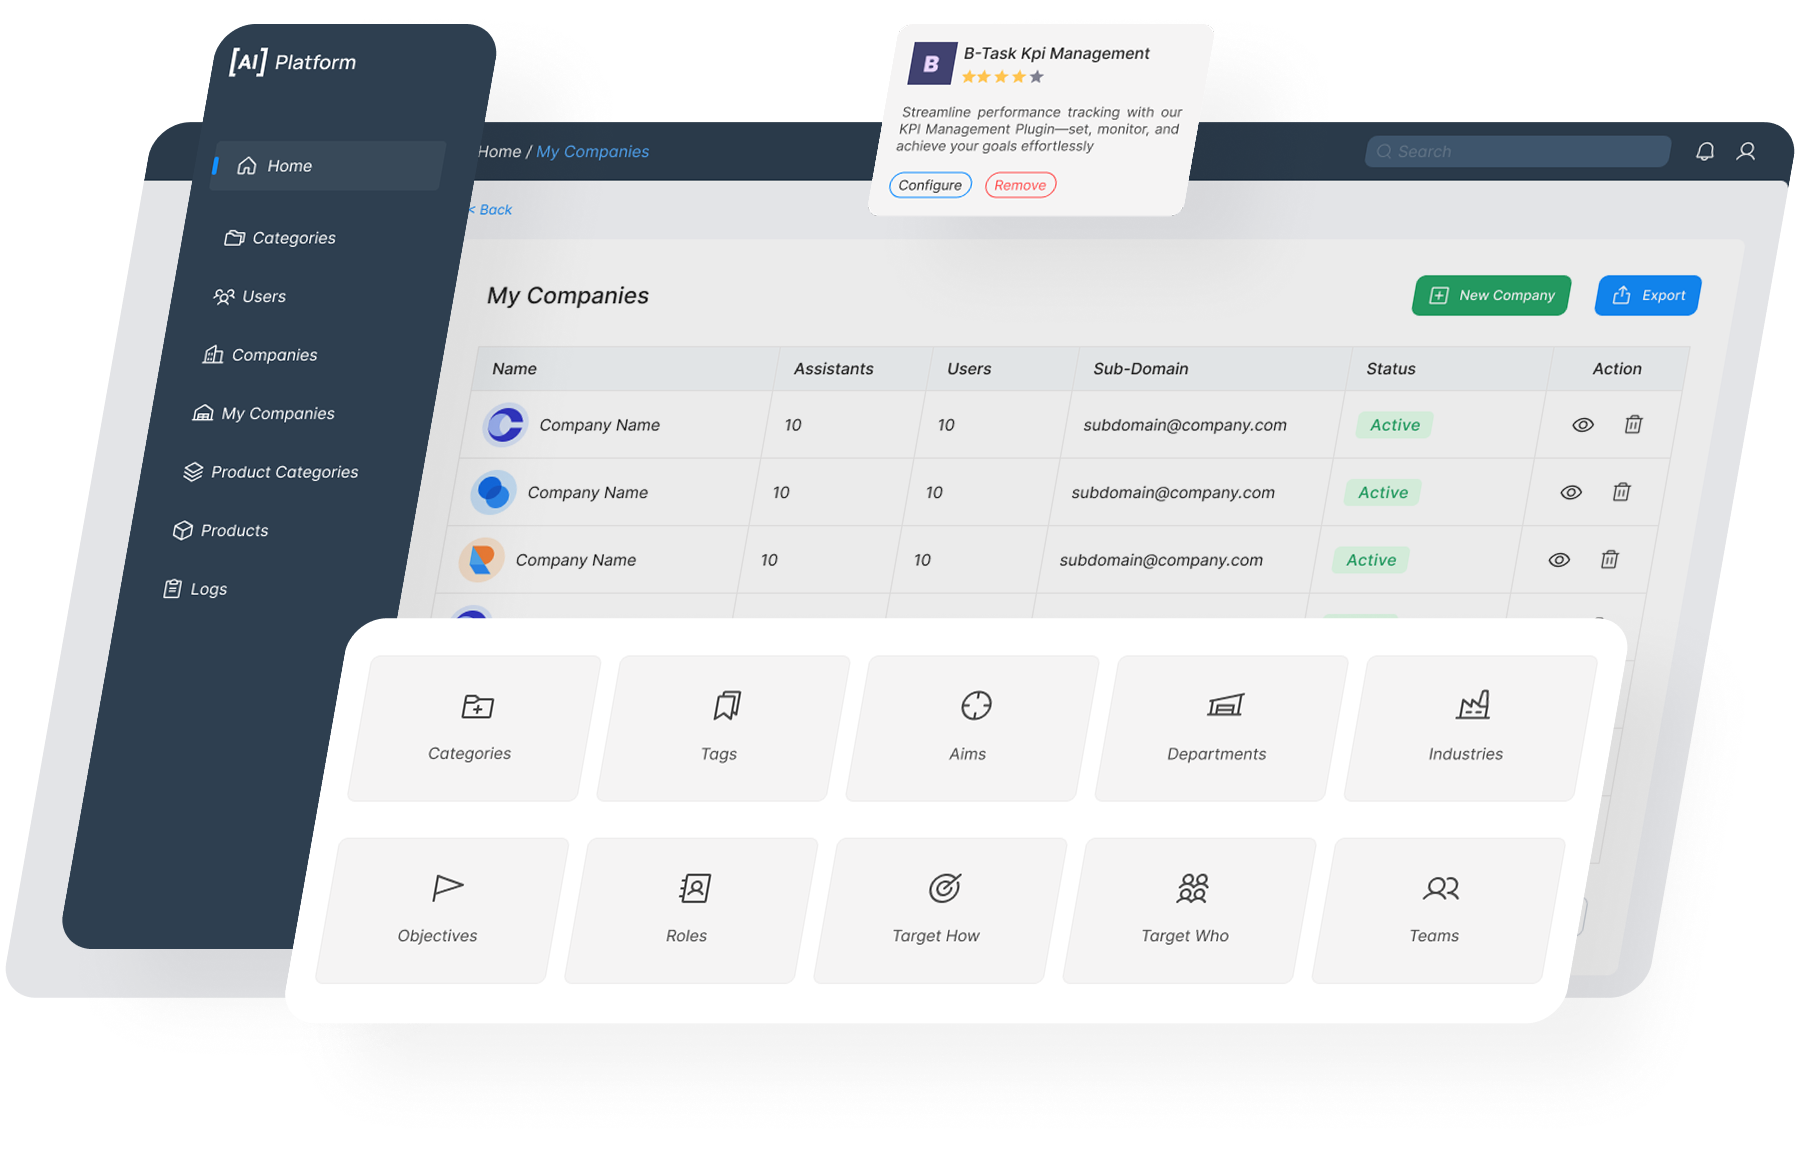Select My Companies sidebar item
This screenshot has width=1800, height=1150.
(x=263, y=413)
